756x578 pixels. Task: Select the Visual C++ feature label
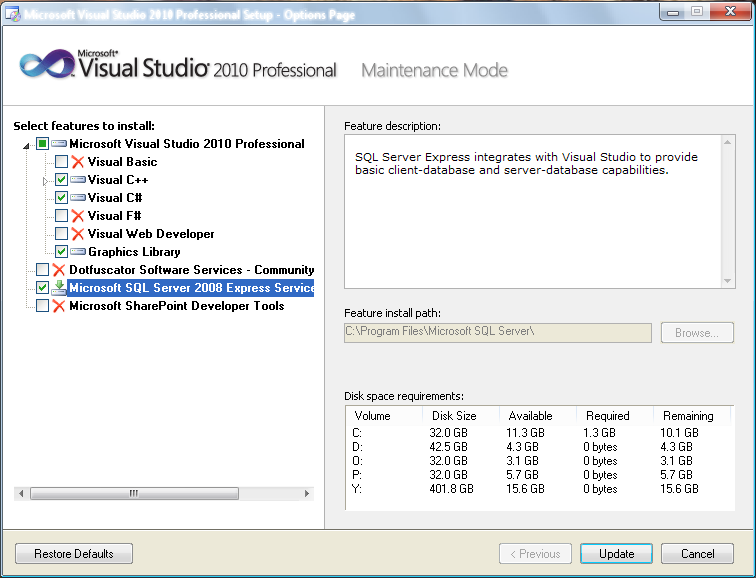click(118, 180)
